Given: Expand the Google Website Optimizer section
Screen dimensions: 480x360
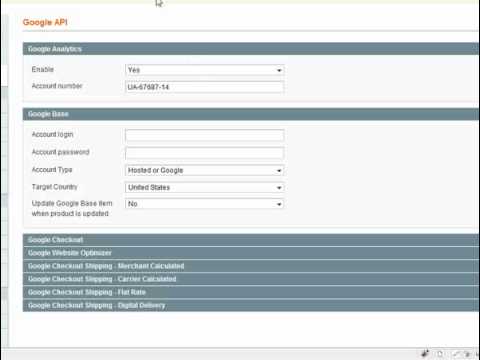Looking at the screenshot, I should (251, 253).
